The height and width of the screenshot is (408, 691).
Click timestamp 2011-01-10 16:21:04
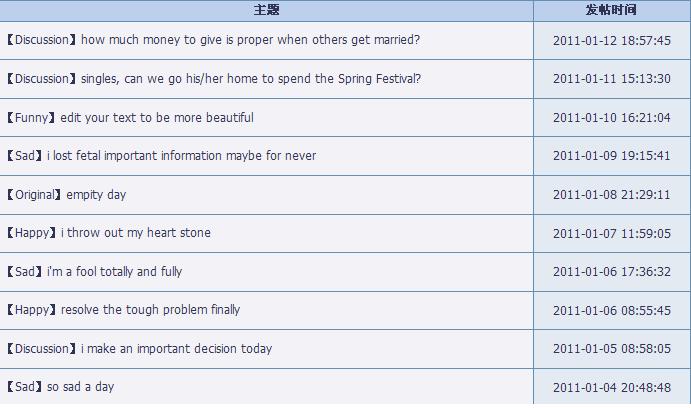[611, 117]
